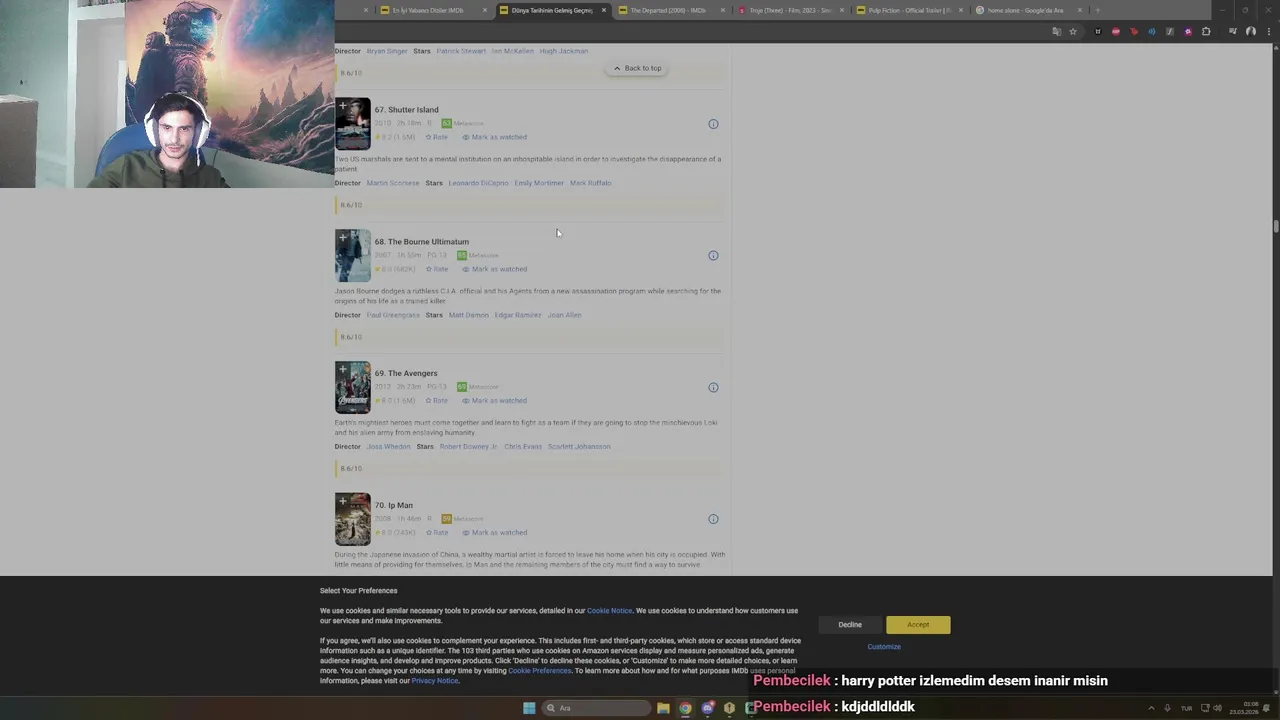Open the Privacy Notice link
The image size is (1280, 720).
tap(435, 681)
